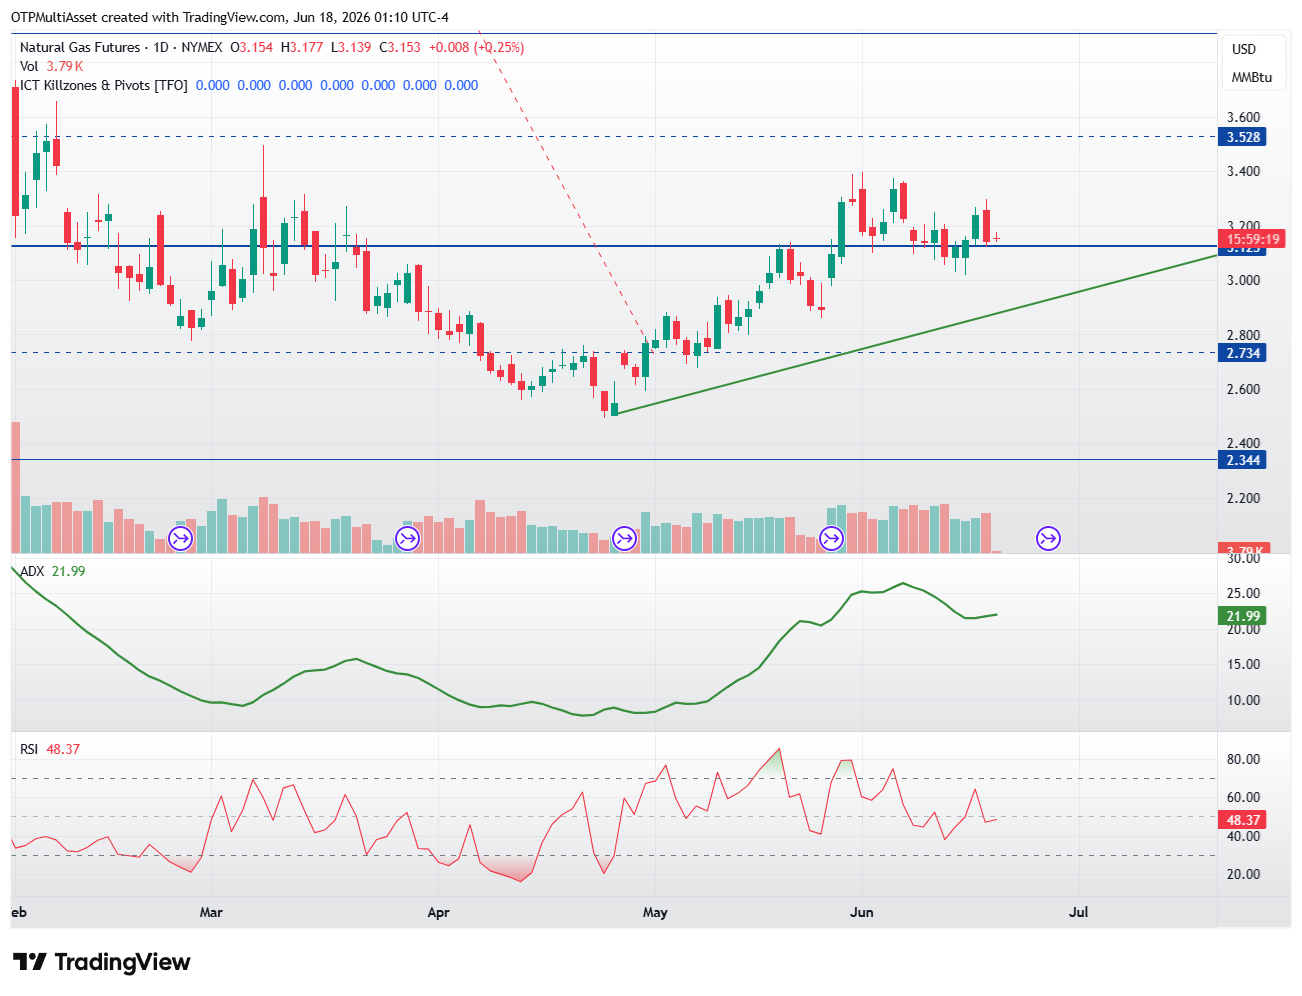Select the 3.528 price level label
This screenshot has height=996, width=1302.
[x=1244, y=137]
